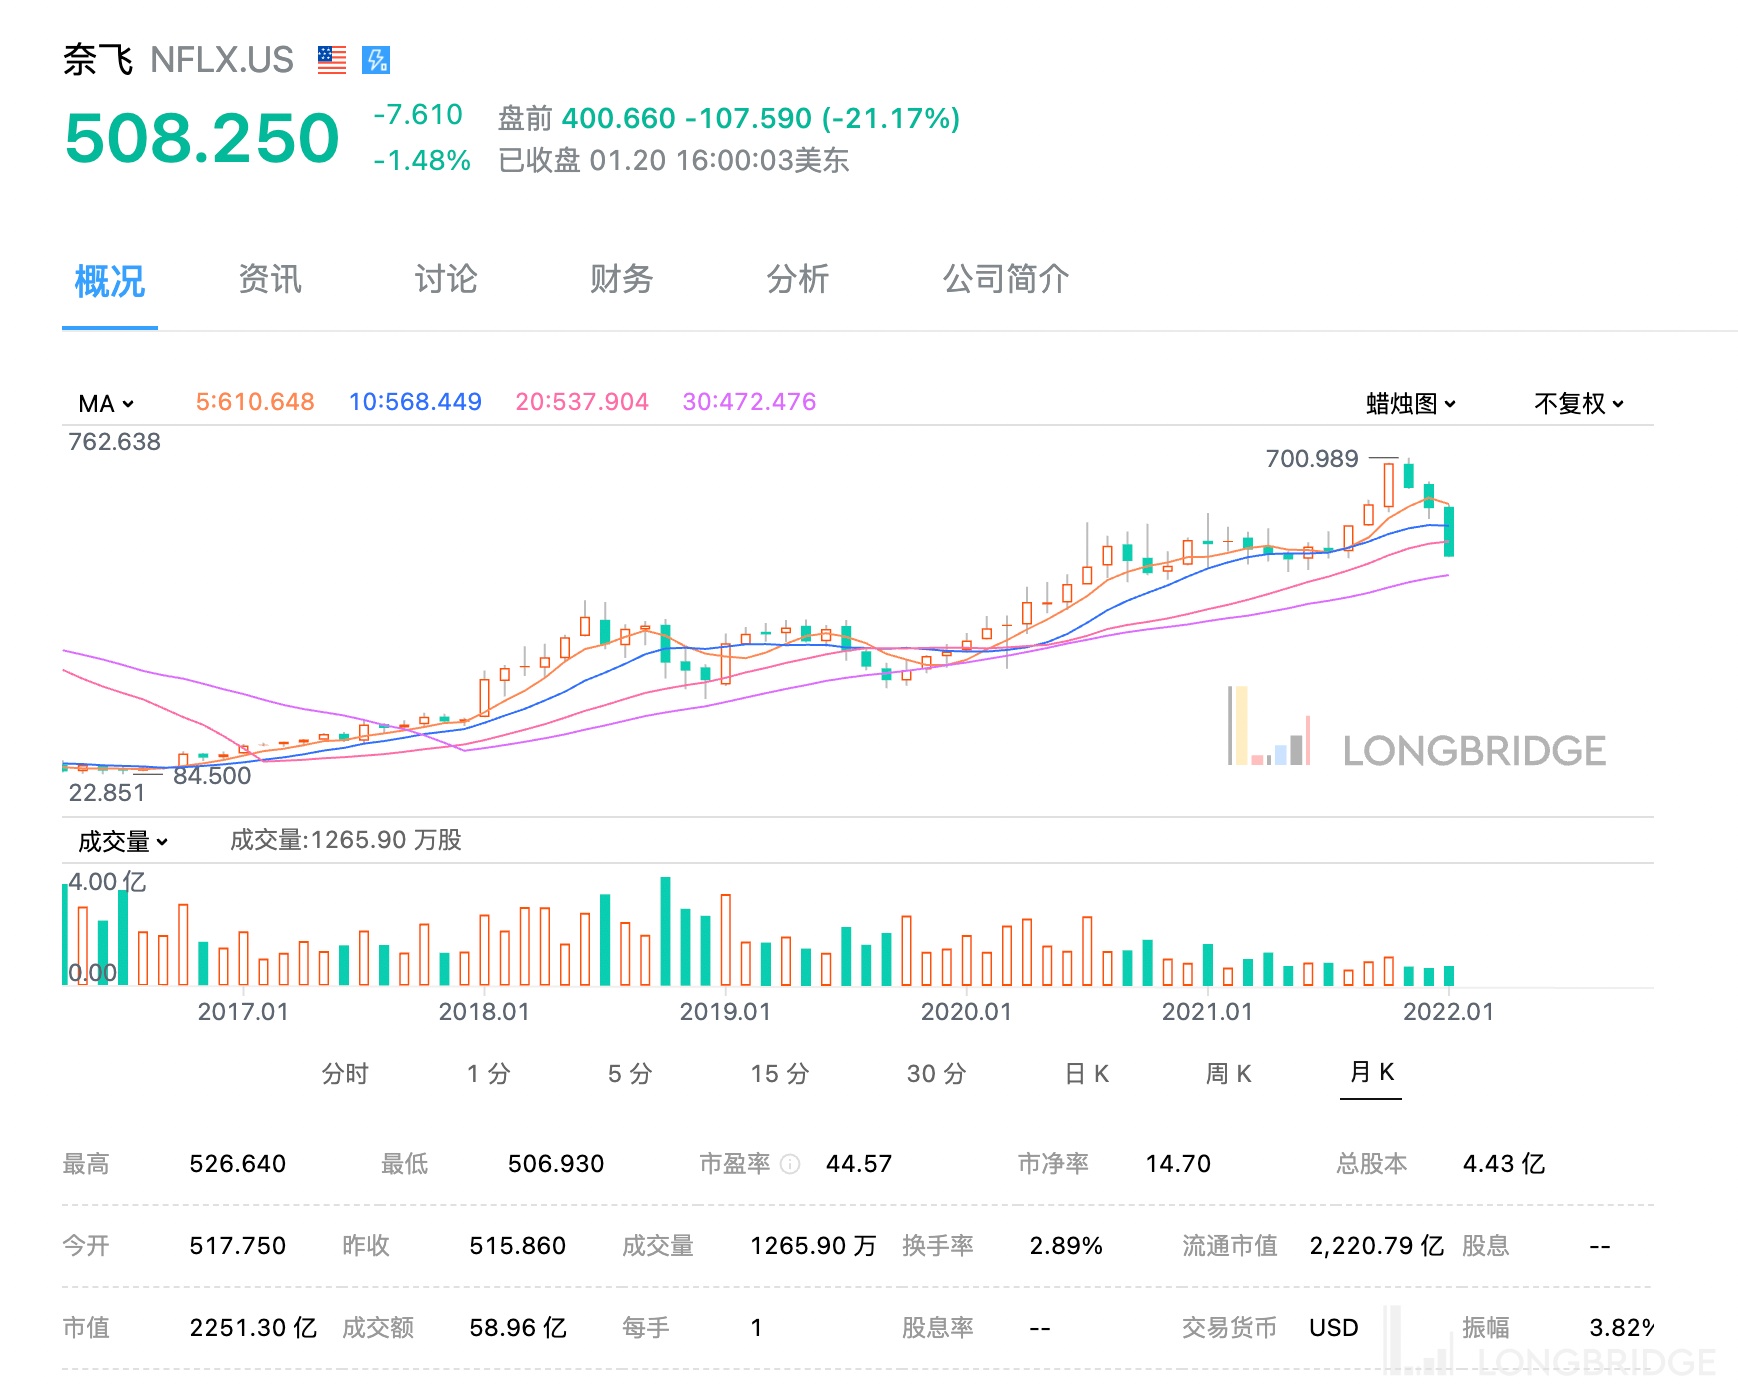
Task: Switch to the 概况 tab
Action: [x=110, y=281]
